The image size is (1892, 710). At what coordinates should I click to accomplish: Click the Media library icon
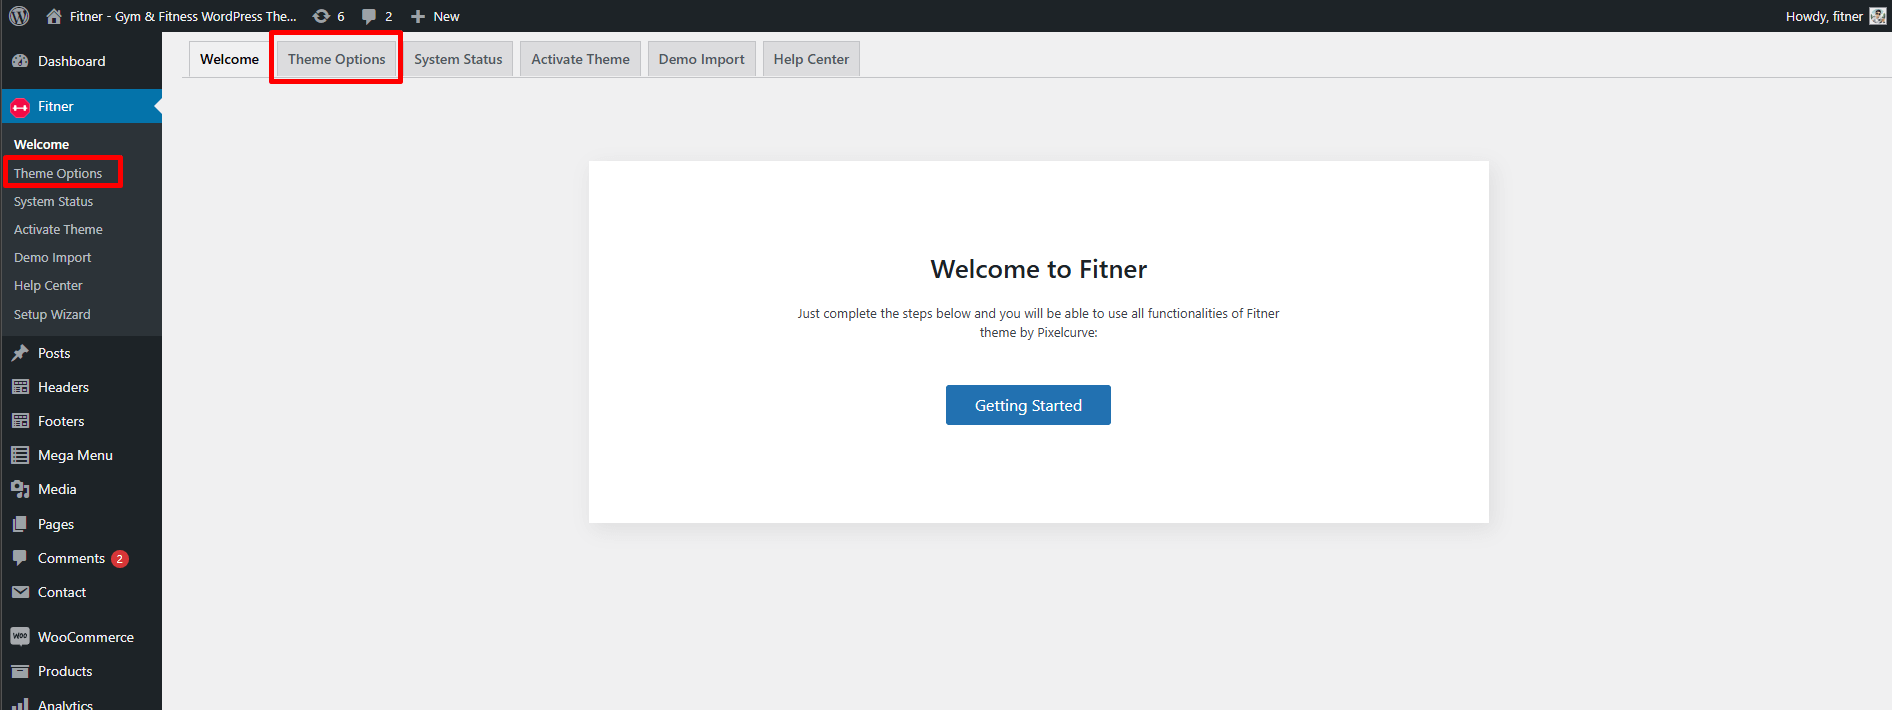[x=20, y=489]
